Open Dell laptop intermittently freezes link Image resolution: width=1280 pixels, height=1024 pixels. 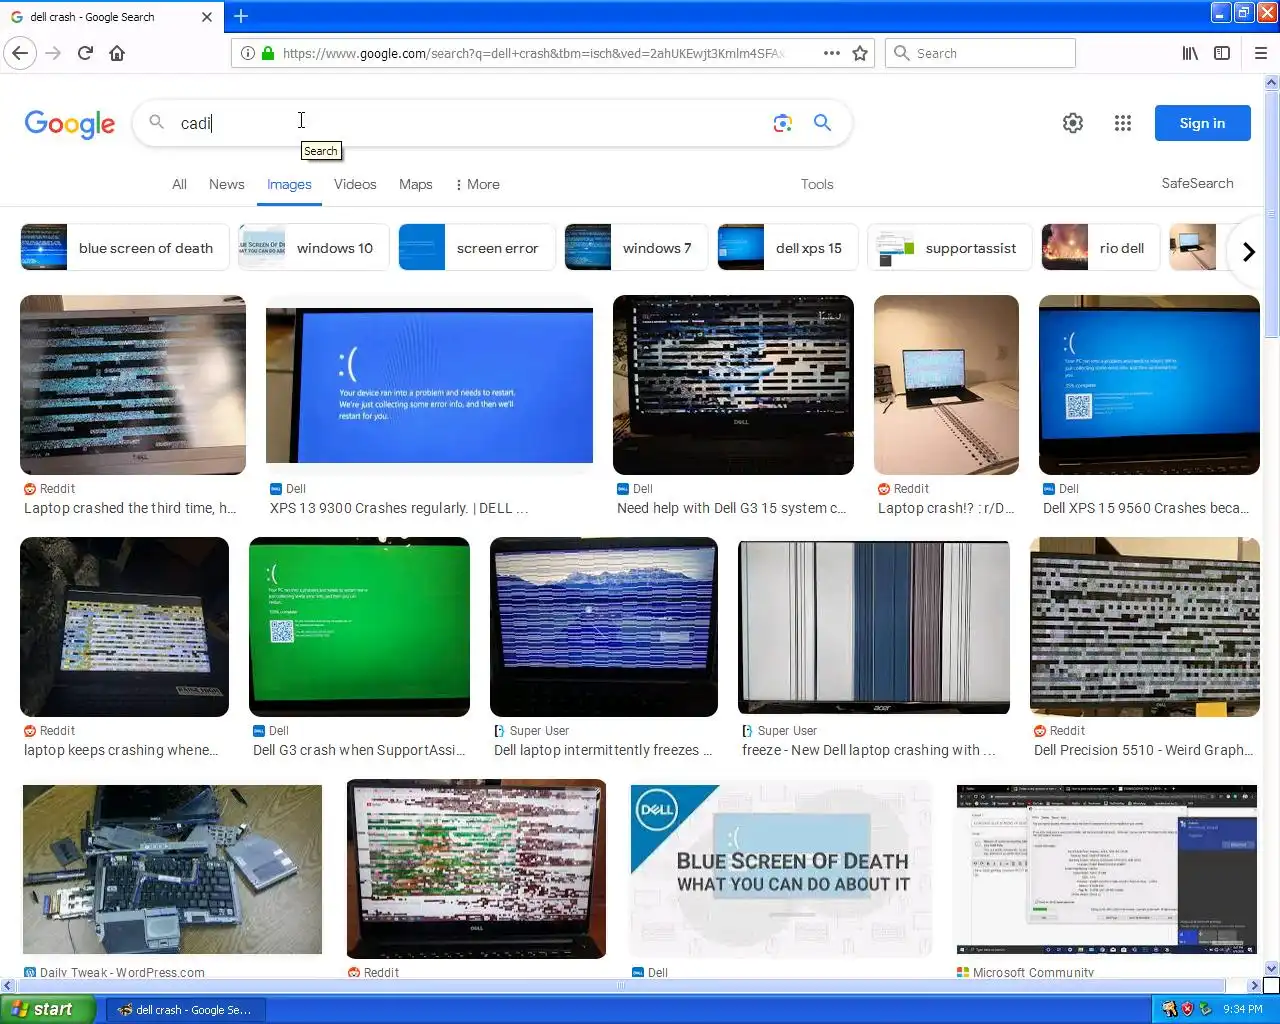point(603,750)
